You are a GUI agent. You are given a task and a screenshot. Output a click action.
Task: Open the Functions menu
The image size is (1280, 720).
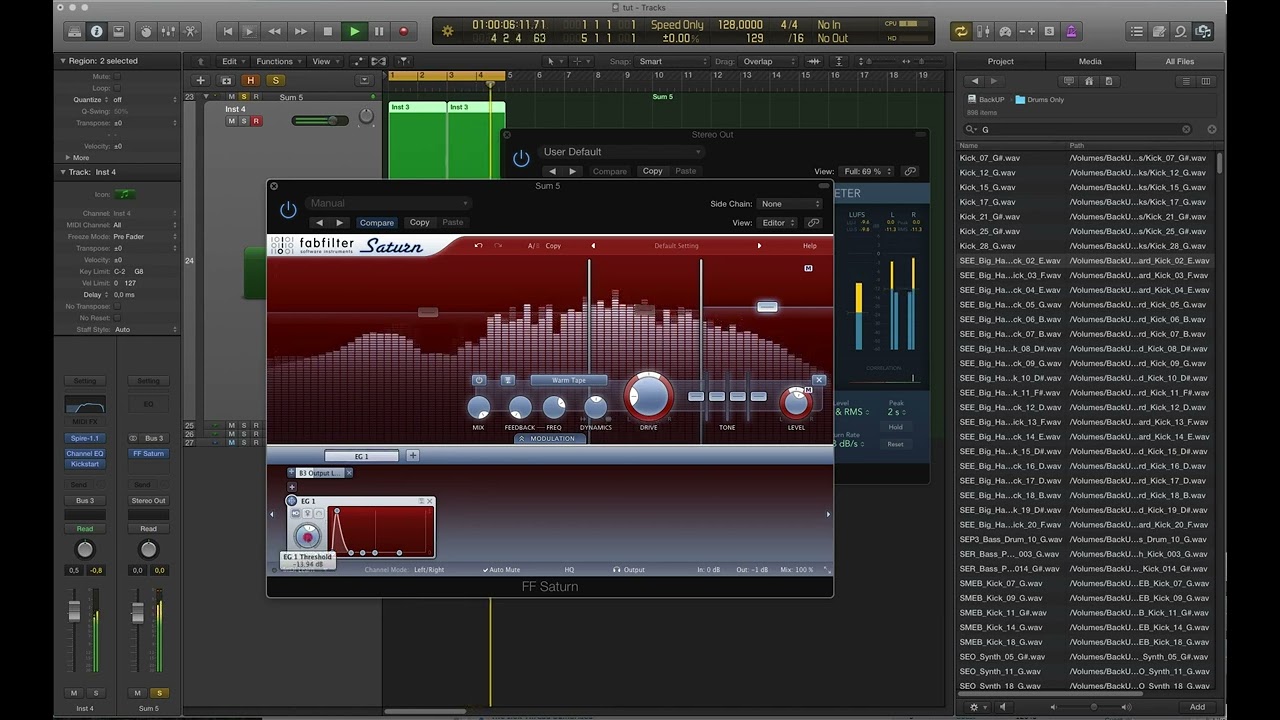[x=278, y=61]
